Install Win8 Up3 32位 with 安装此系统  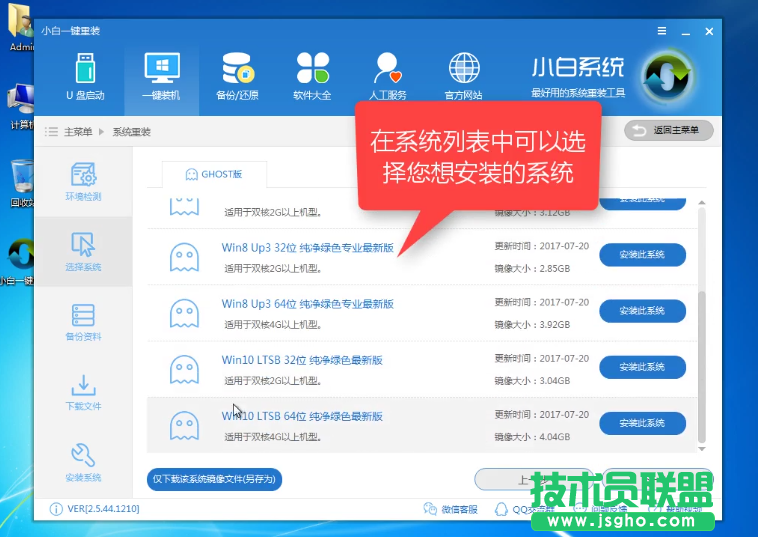point(642,255)
